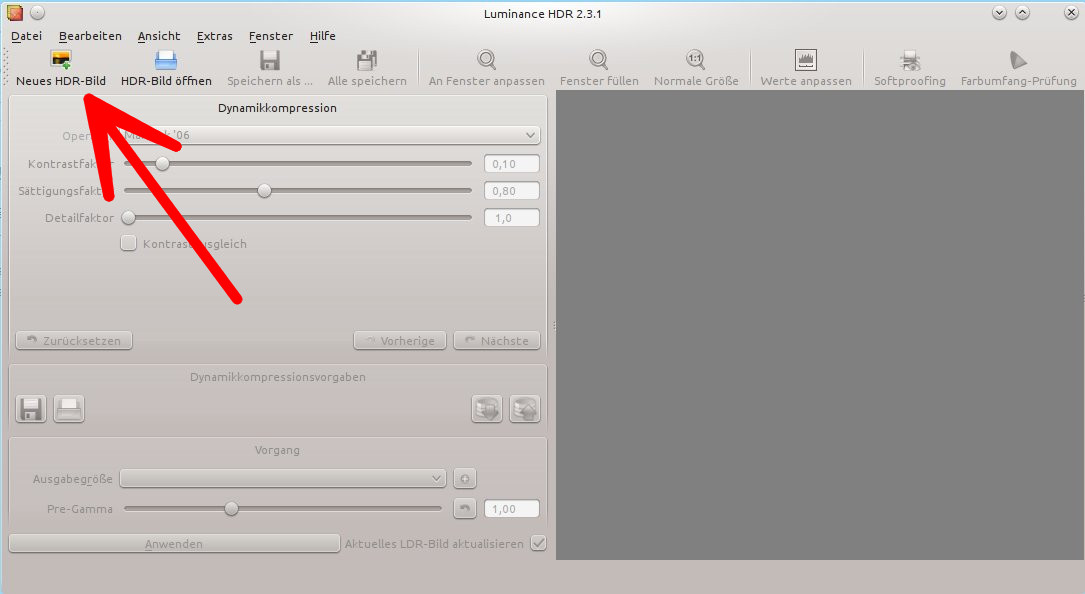Click the Zurücksetzen button
Viewport: 1085px width, 594px height.
click(74, 341)
